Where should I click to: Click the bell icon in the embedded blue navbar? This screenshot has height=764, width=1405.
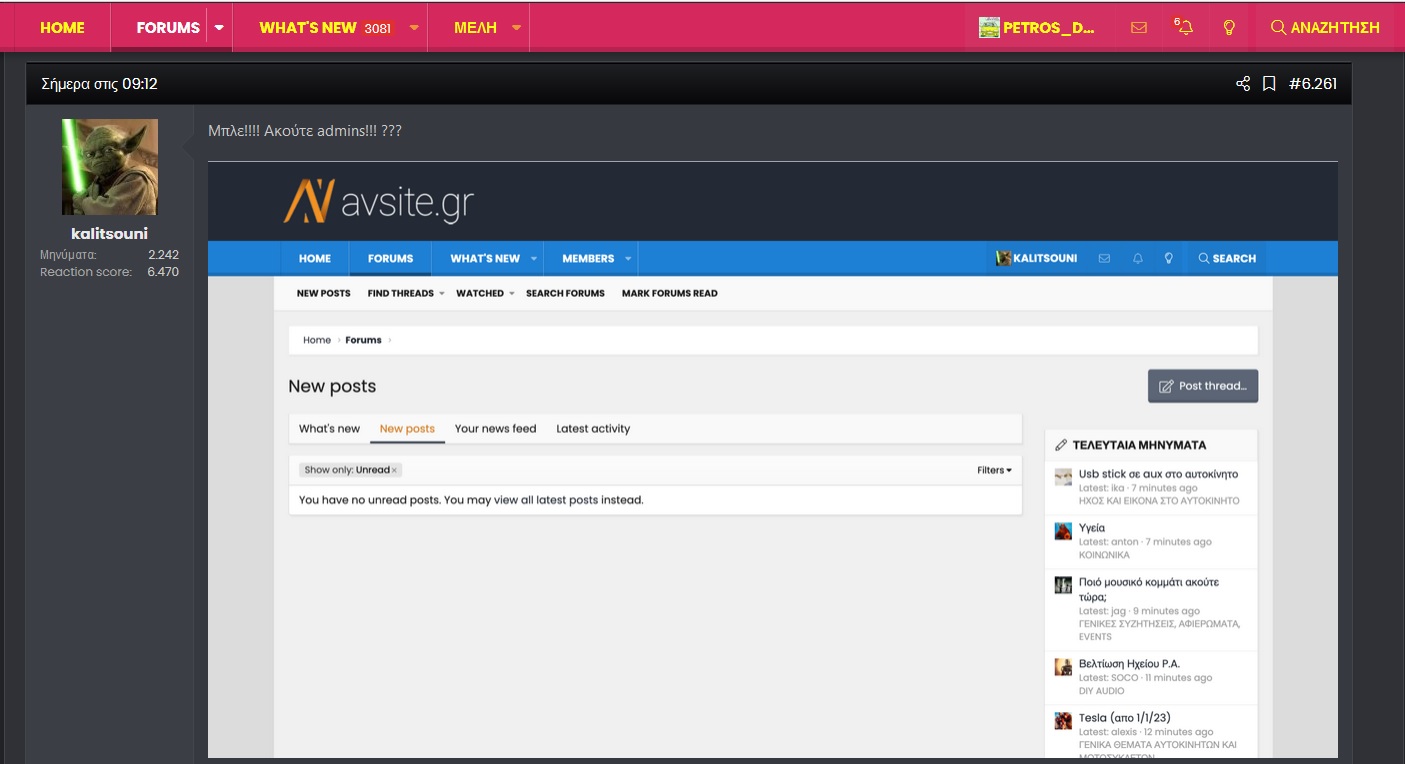1138,258
